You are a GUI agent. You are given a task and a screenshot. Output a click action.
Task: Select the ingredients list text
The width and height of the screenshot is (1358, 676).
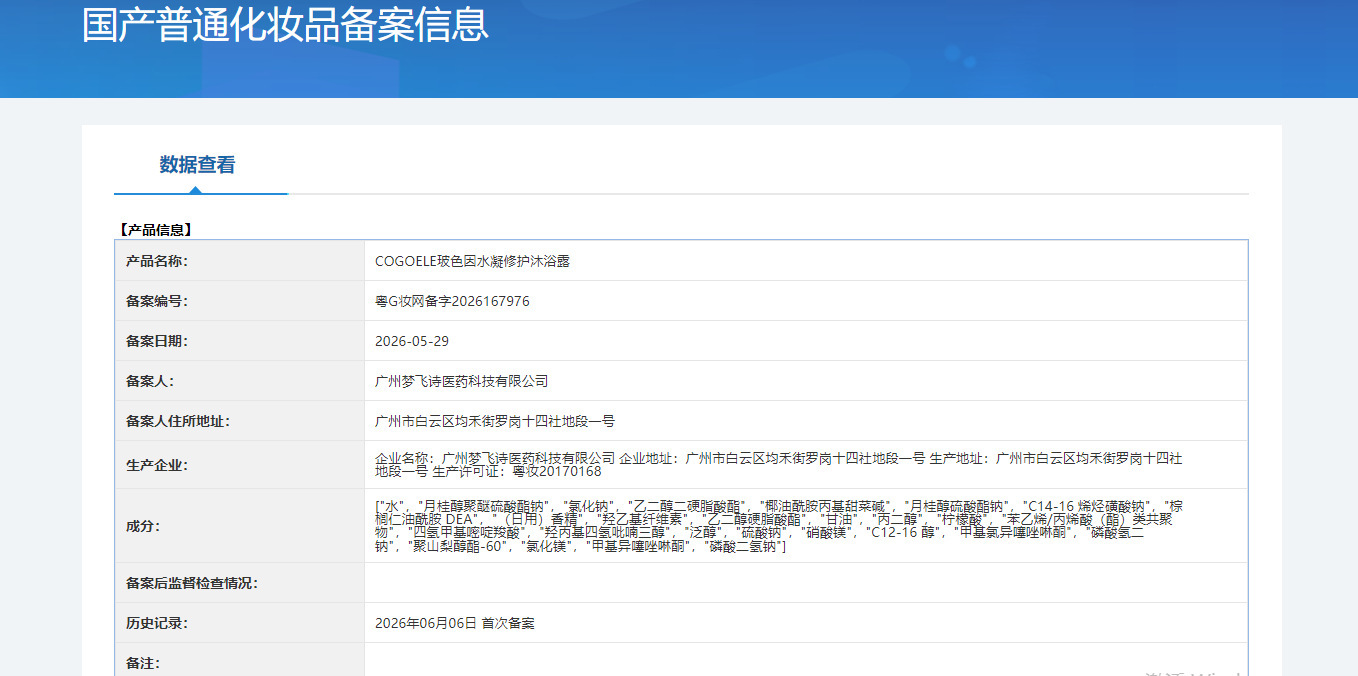778,526
